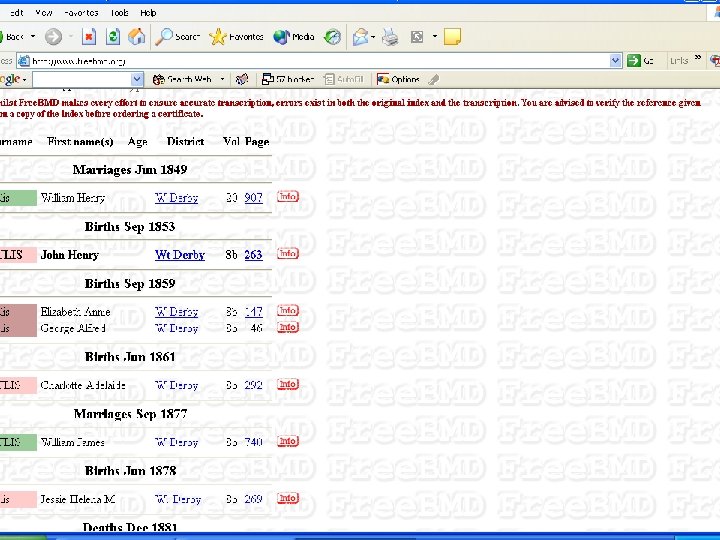Open the Google search box dropdown

[x=136, y=79]
